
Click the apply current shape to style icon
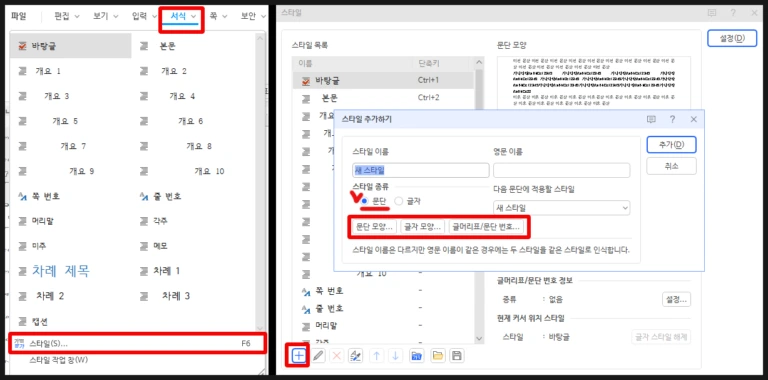tap(355, 356)
